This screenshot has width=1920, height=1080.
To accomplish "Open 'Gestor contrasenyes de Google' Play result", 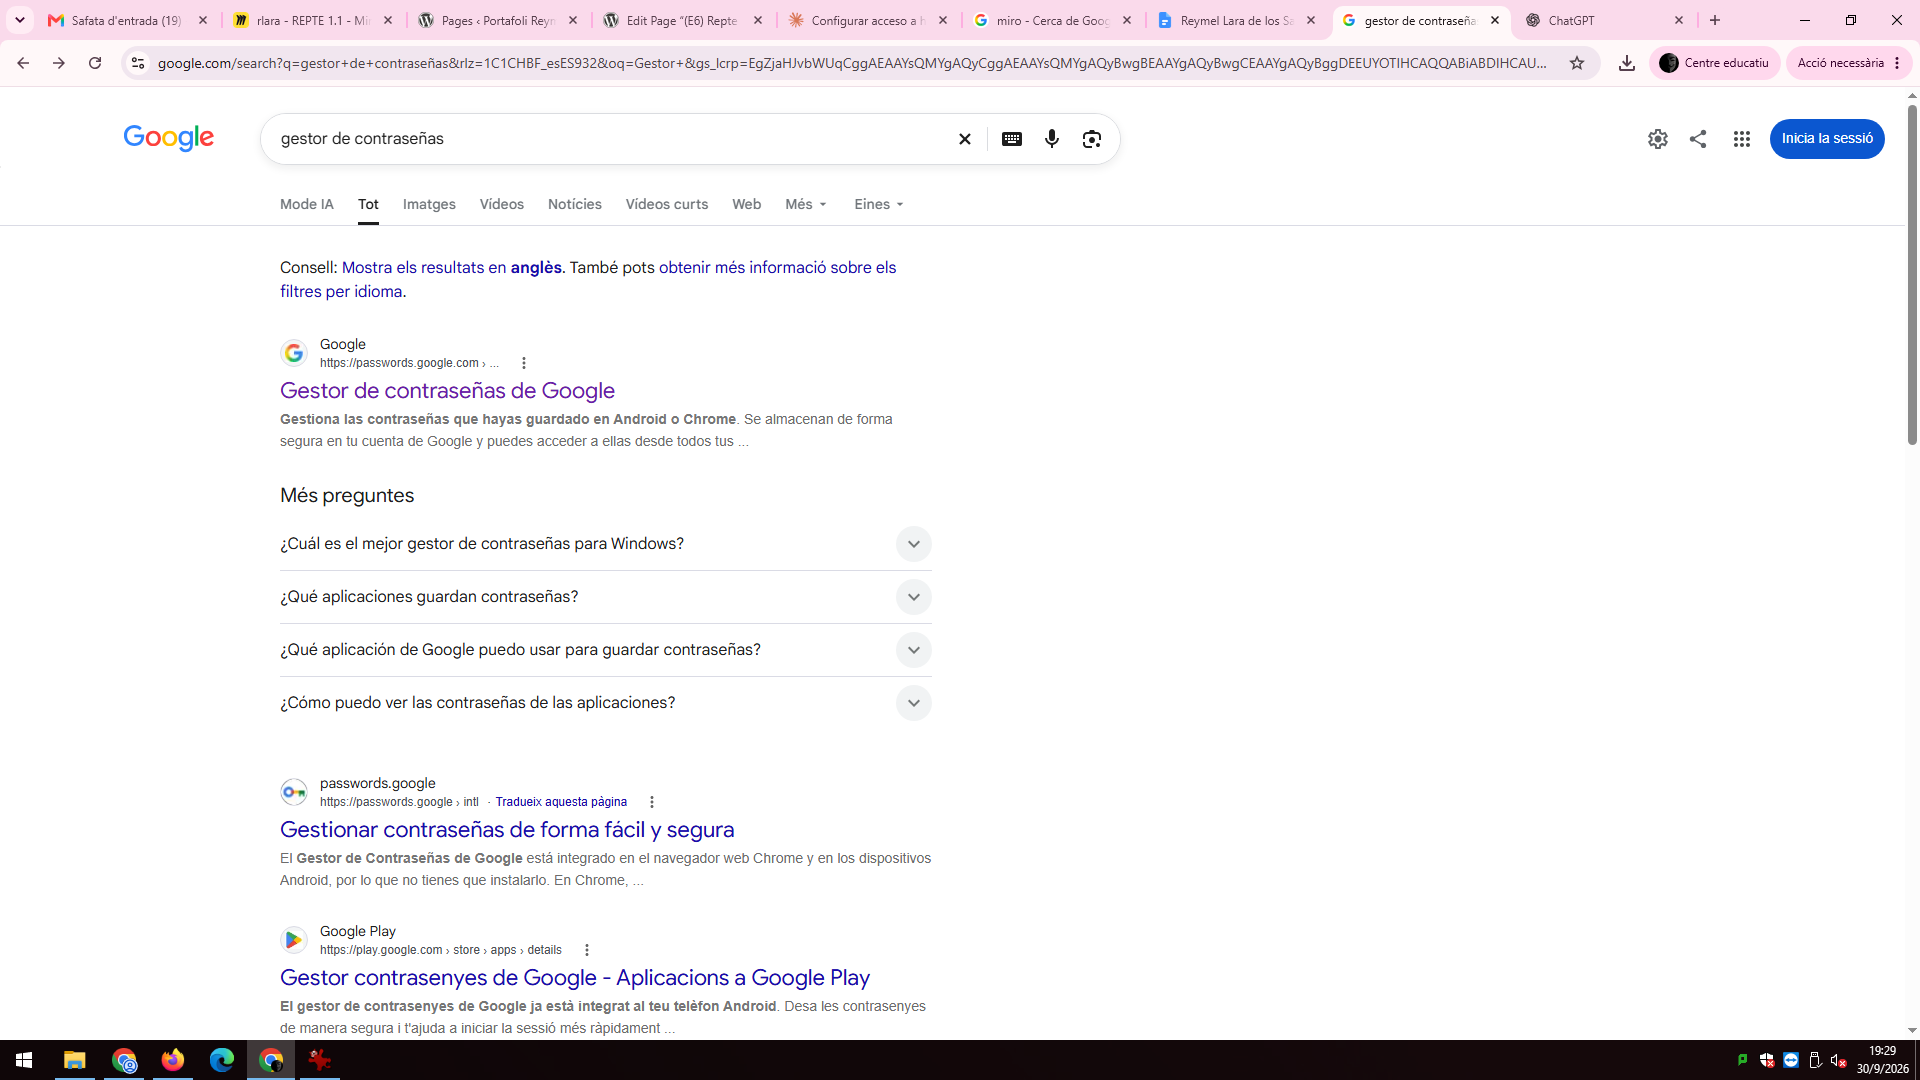I will pyautogui.click(x=575, y=978).
